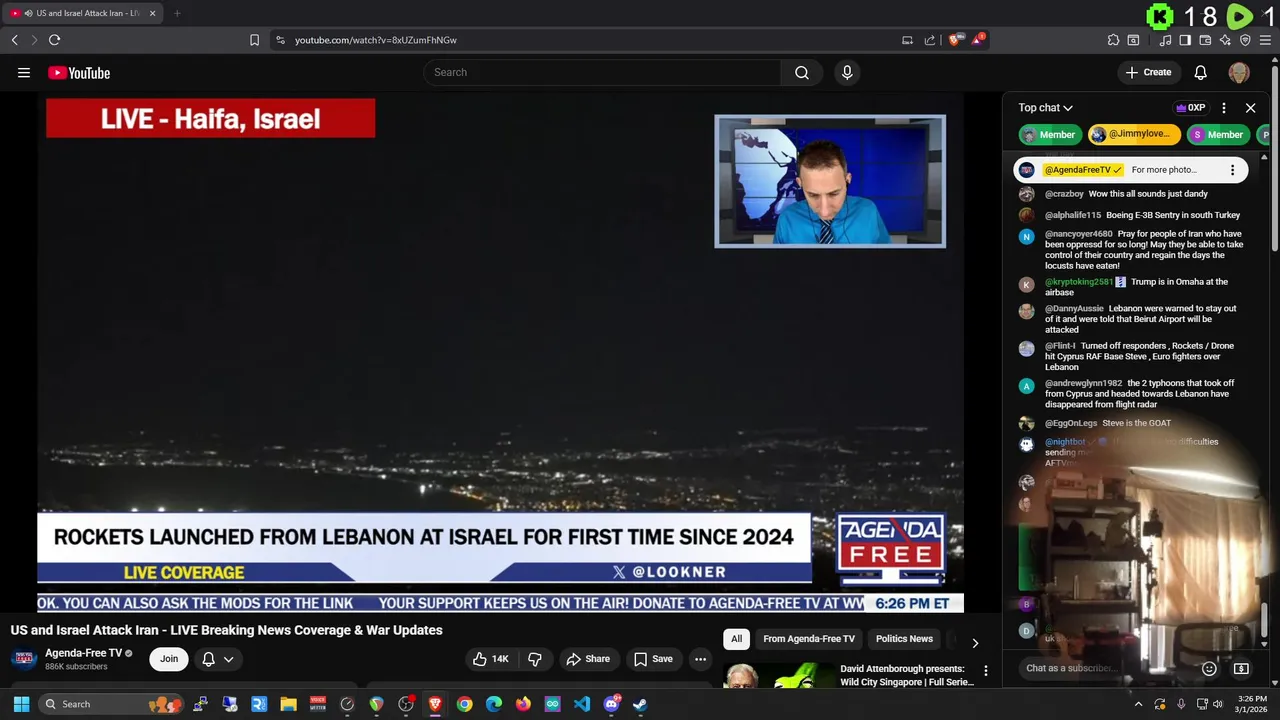The image size is (1280, 720).
Task: Click the Join membership button
Action: coord(169,659)
